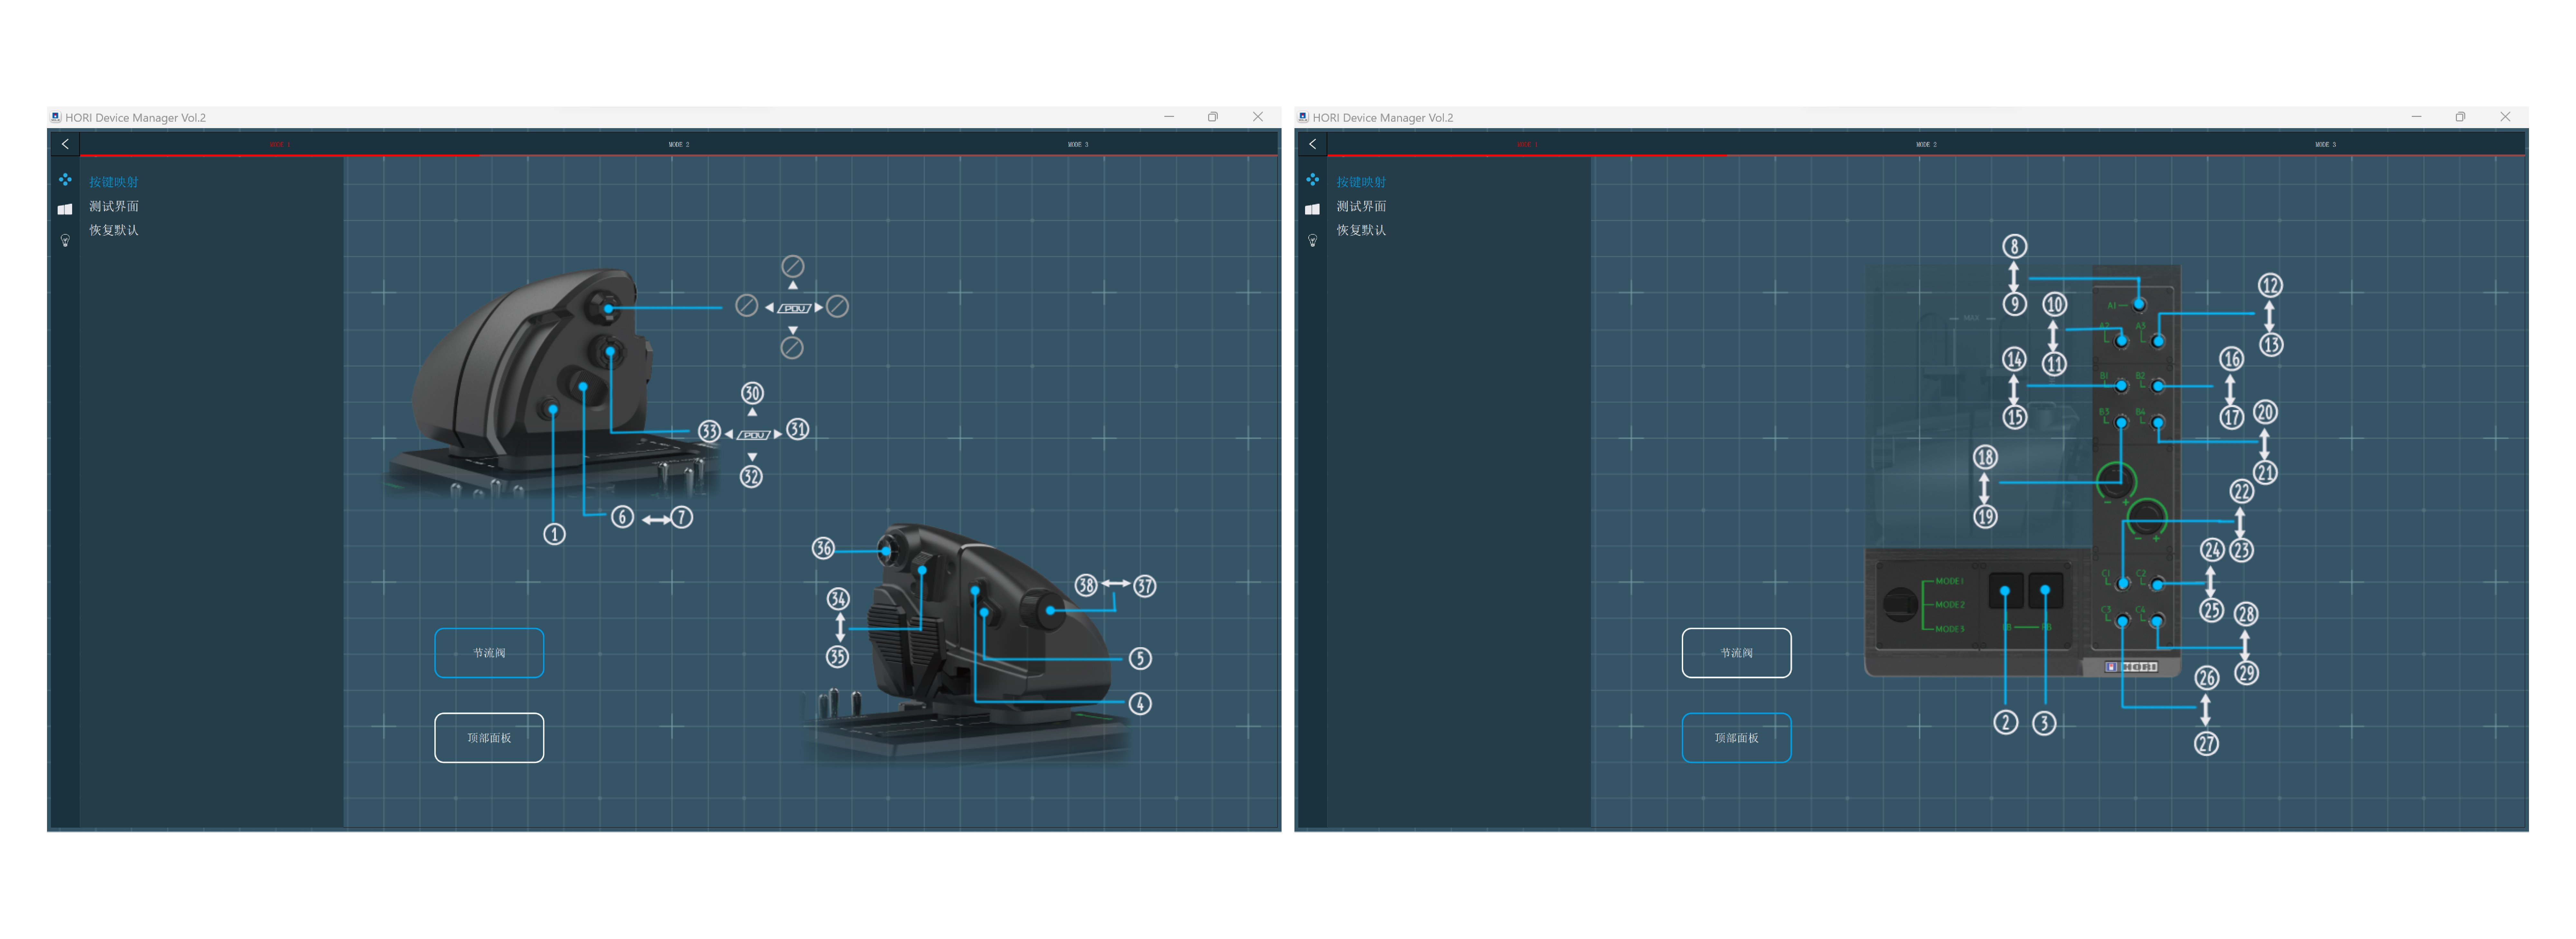This screenshot has height=939, width=2576.
Task: Click mapping circle number 11
Action: click(2054, 364)
